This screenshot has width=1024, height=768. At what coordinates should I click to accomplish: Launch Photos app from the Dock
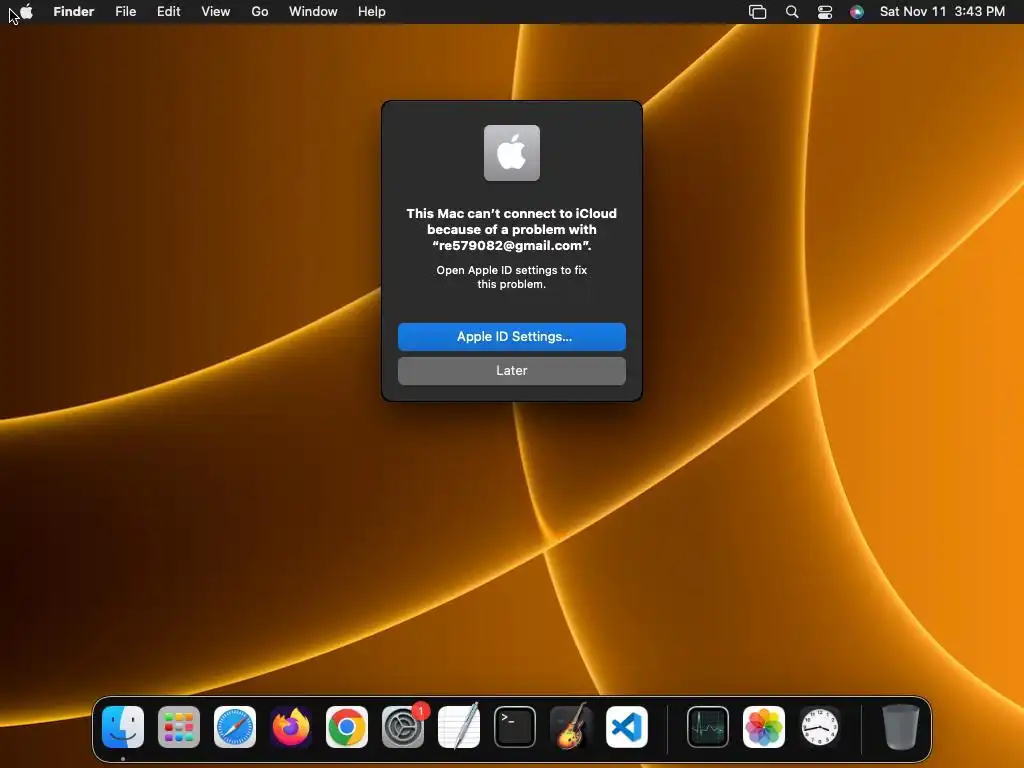coord(764,727)
